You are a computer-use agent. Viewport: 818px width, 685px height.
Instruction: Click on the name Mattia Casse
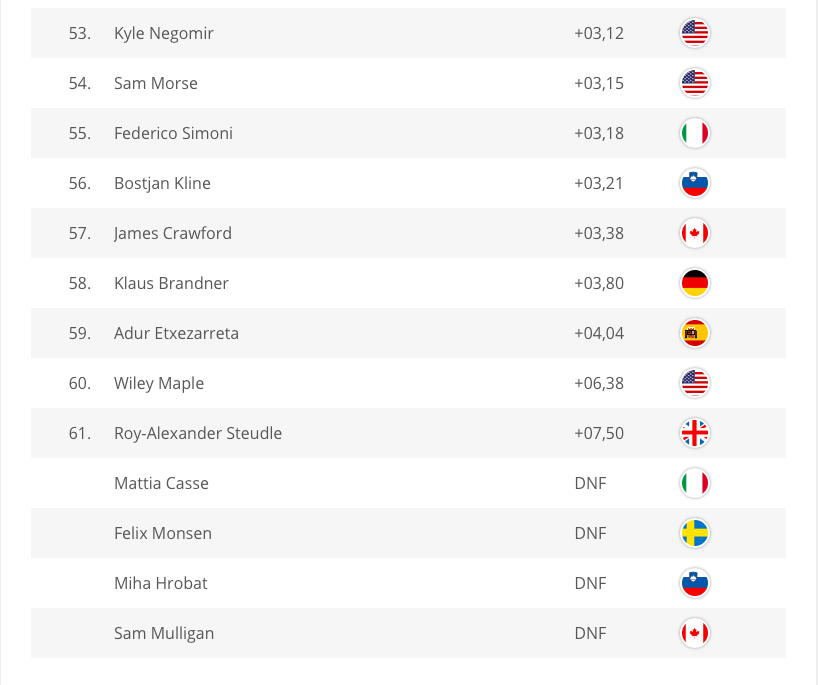(161, 483)
